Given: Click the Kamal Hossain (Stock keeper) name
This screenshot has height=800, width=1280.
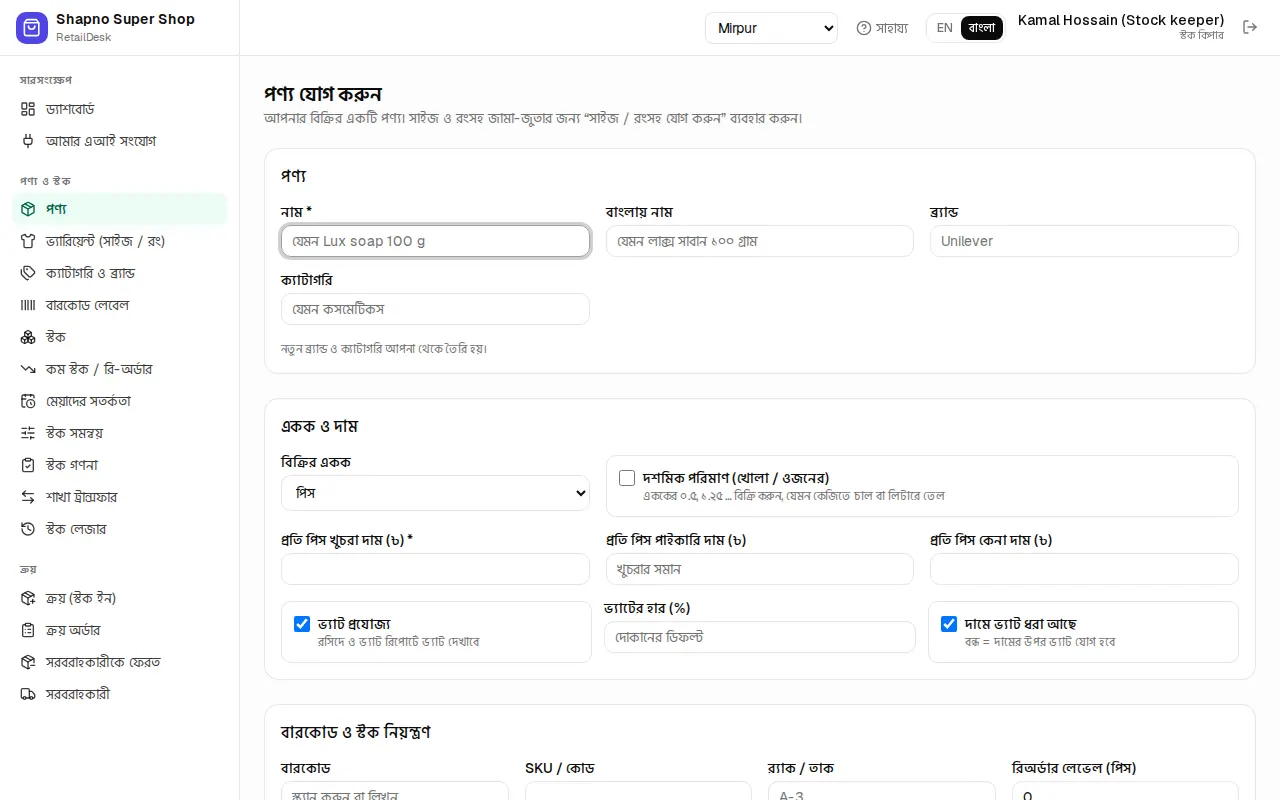Looking at the screenshot, I should [1121, 20].
